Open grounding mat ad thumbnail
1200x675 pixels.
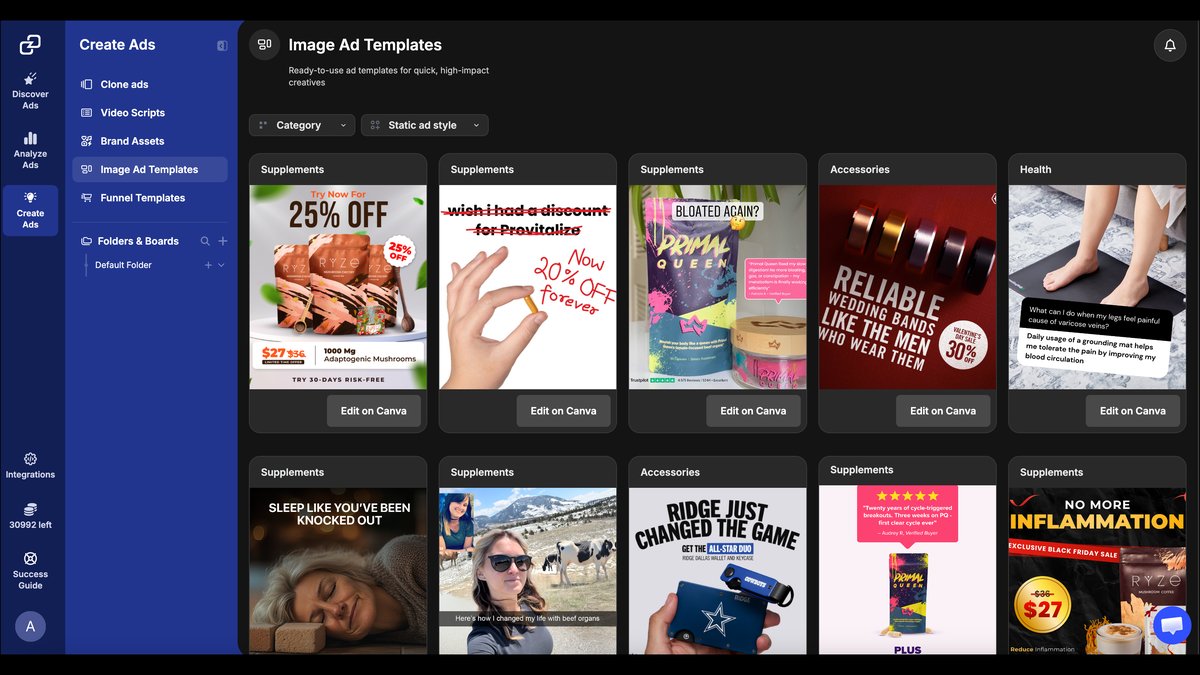pyautogui.click(x=1097, y=287)
